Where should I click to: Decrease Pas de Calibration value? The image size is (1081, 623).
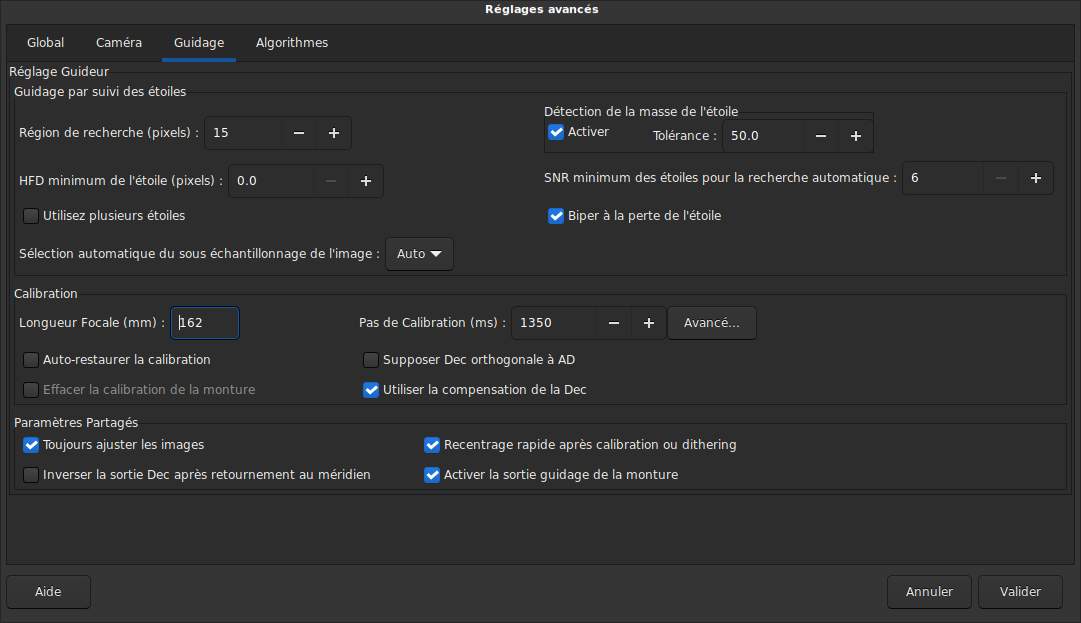coord(614,323)
